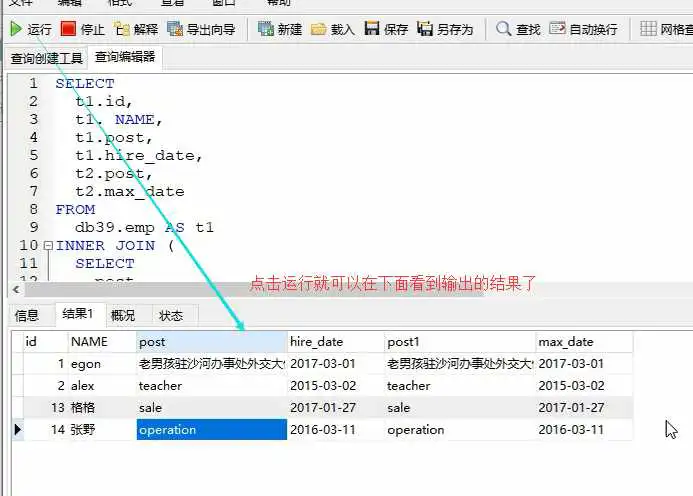Click the Save As (另存为) icon
This screenshot has width=693, height=496.
(425, 29)
